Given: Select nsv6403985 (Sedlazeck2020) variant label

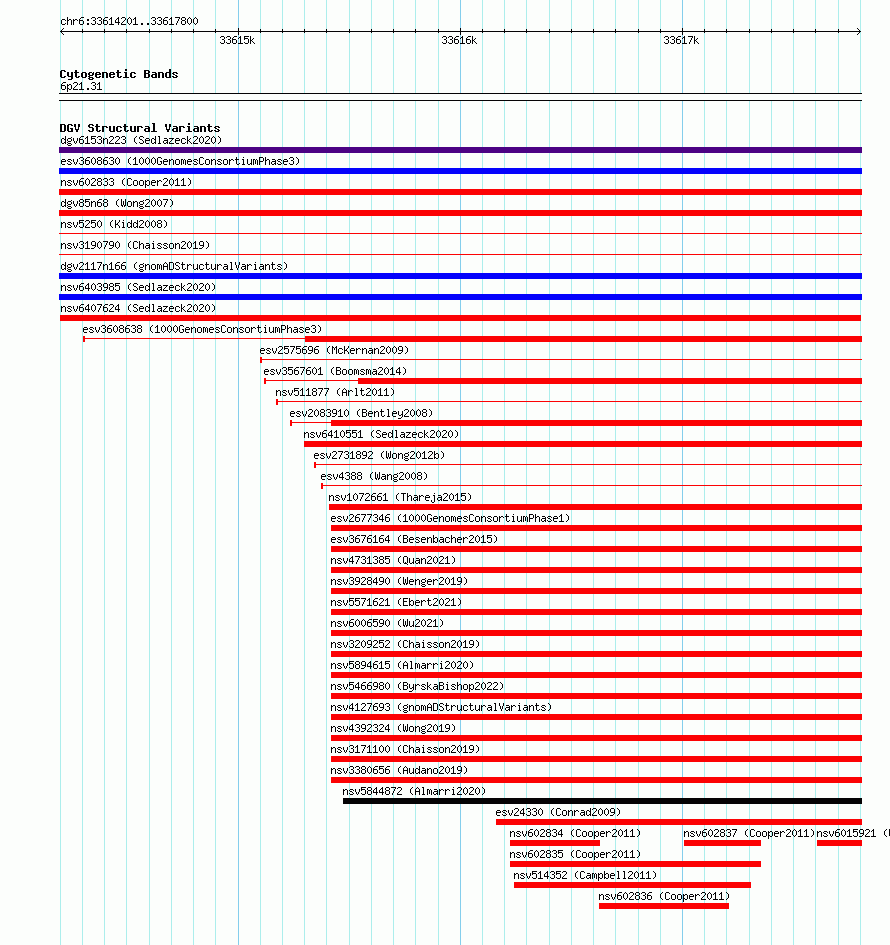Looking at the screenshot, I should [138, 287].
